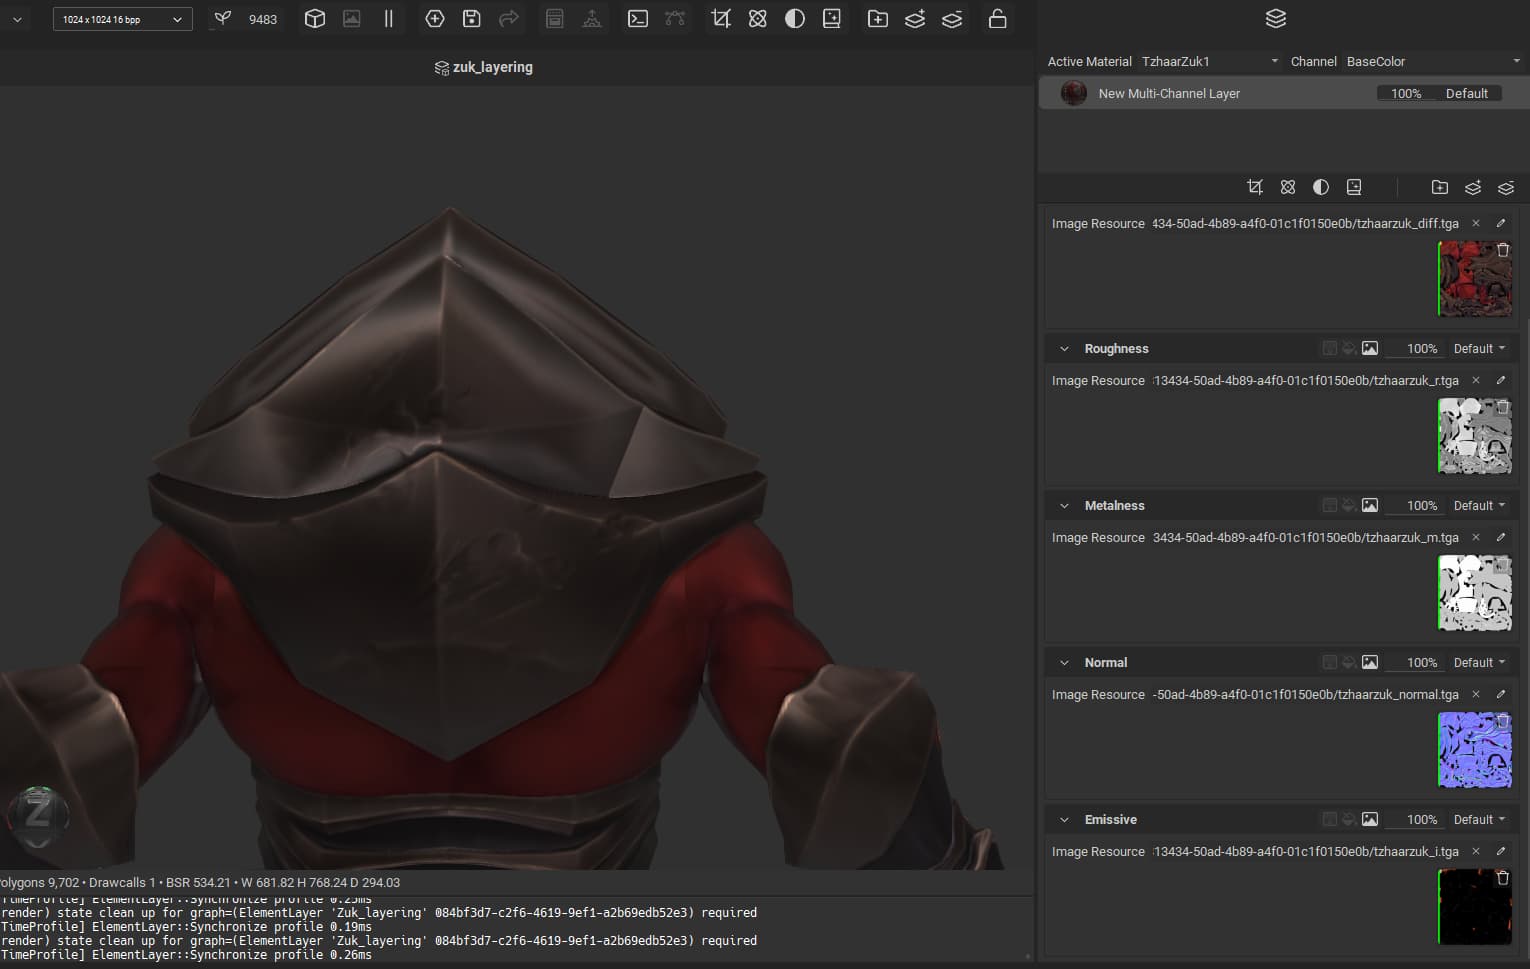The height and width of the screenshot is (969, 1530).
Task: Click the add folder icon in the top toolbar
Action: pyautogui.click(x=878, y=19)
